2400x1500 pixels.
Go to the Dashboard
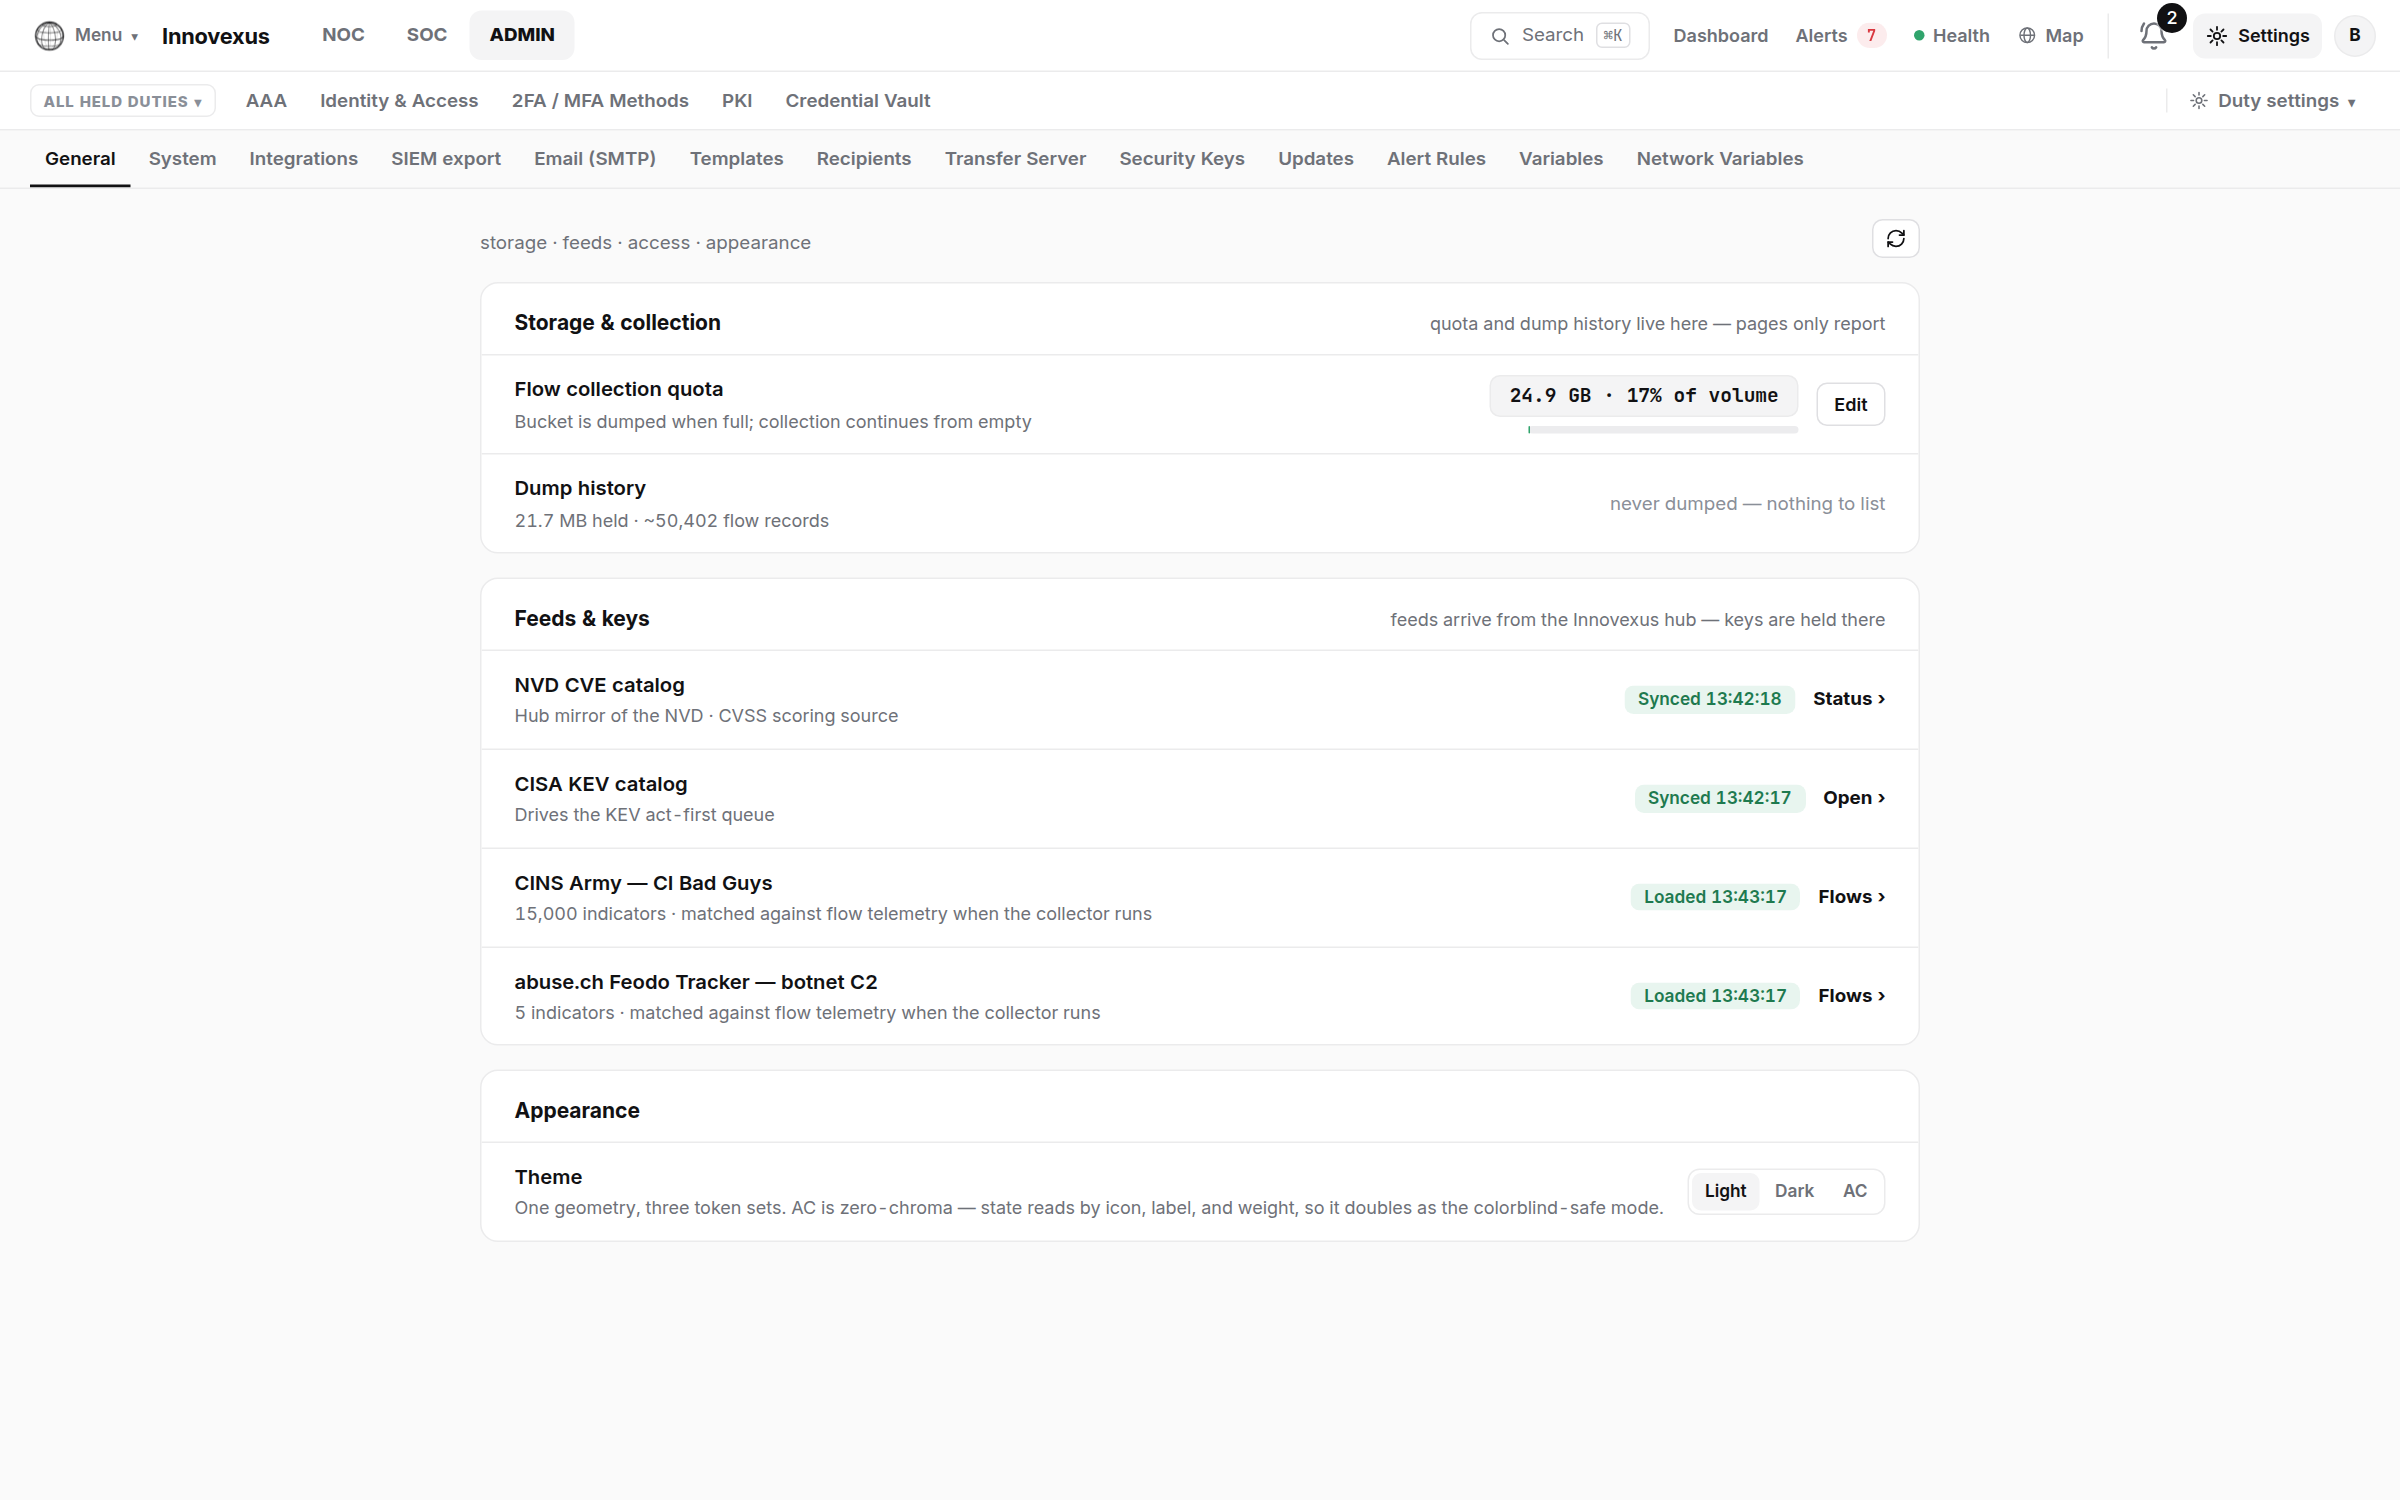[x=1720, y=36]
